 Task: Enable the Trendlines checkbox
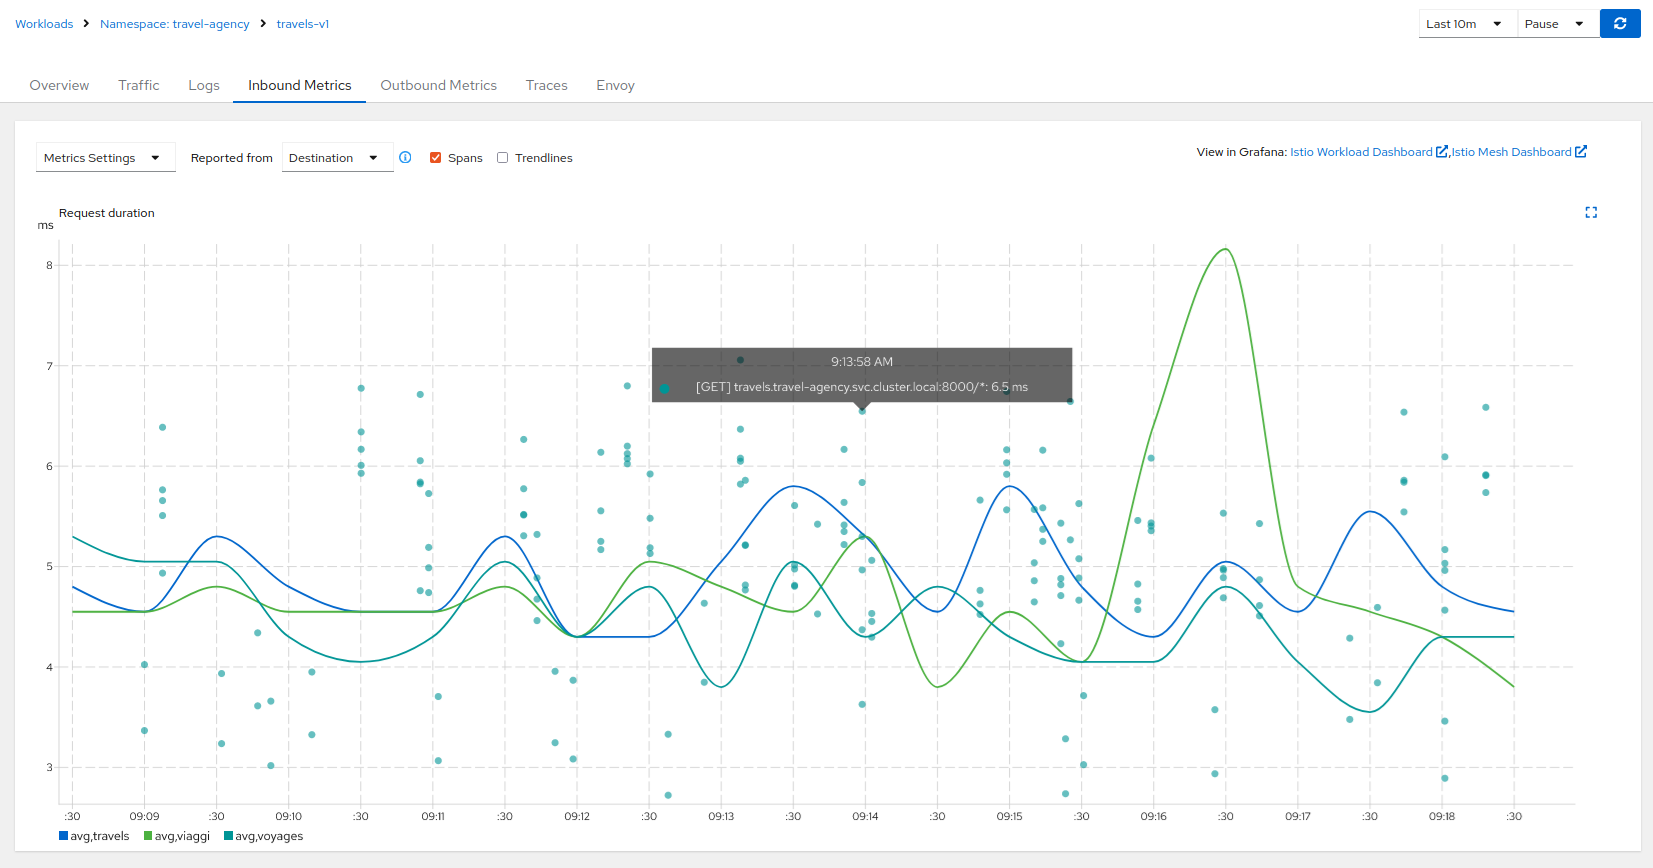(x=503, y=158)
